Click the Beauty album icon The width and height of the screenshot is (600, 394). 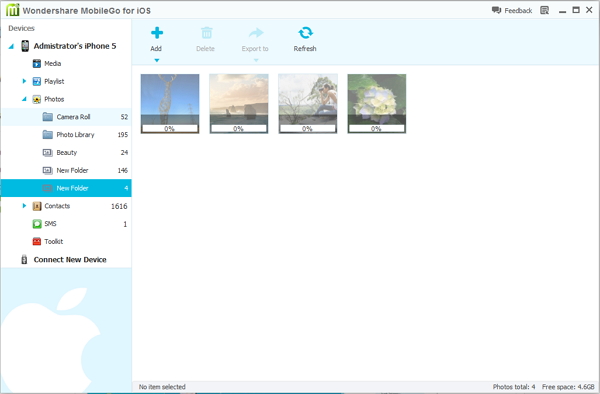coord(47,152)
